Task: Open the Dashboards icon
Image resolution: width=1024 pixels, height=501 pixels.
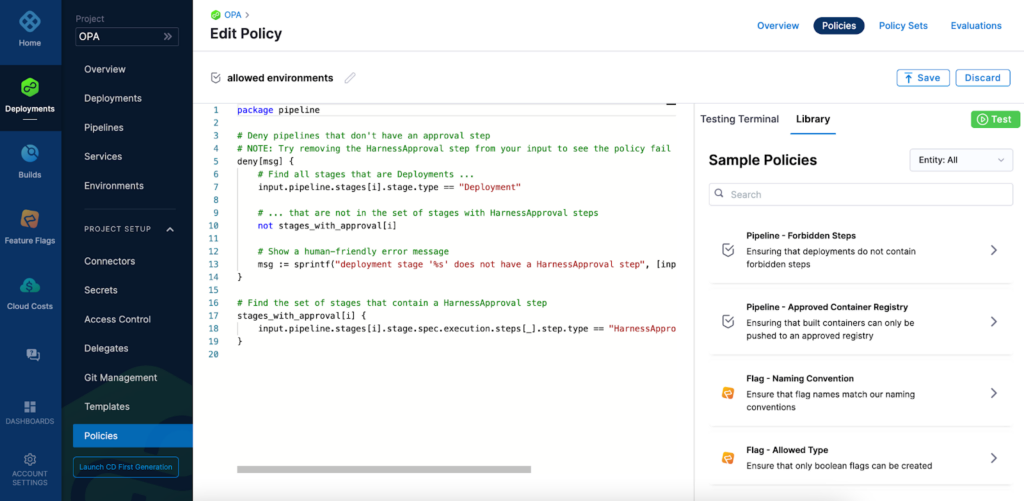Action: [30, 406]
